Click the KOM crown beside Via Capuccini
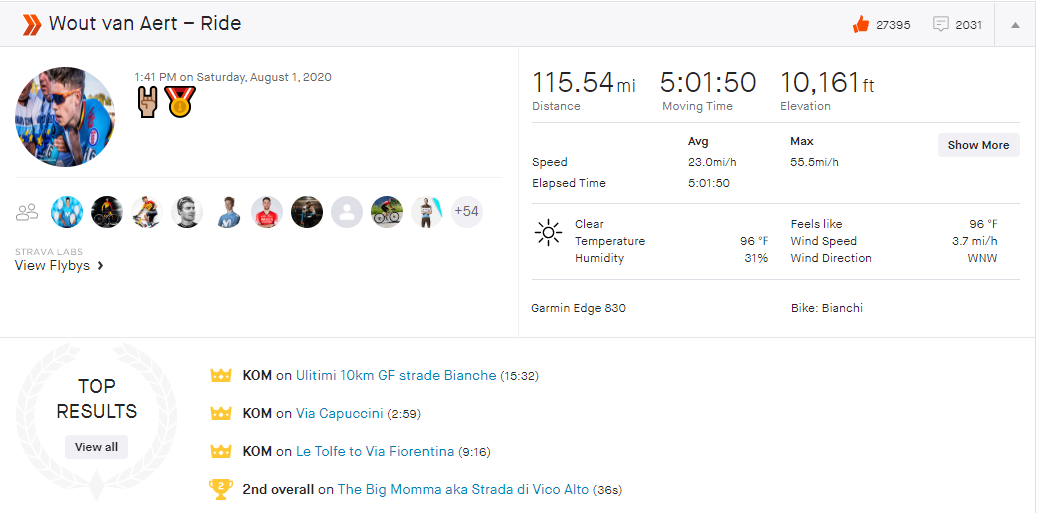 [221, 413]
